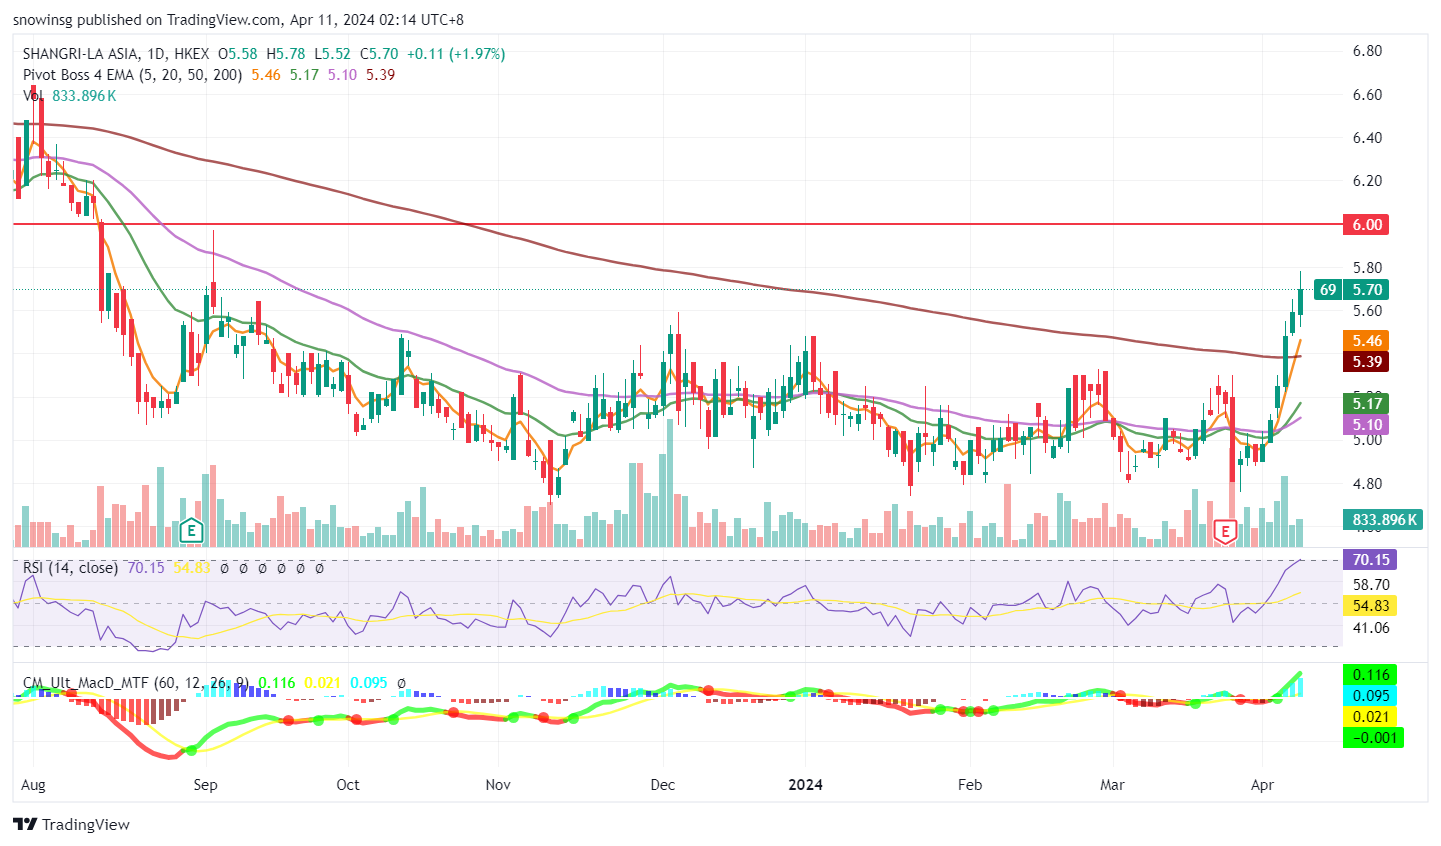Screen dimensions: 1441x846
Task: Click the Oct label on the time axis
Action: point(348,785)
